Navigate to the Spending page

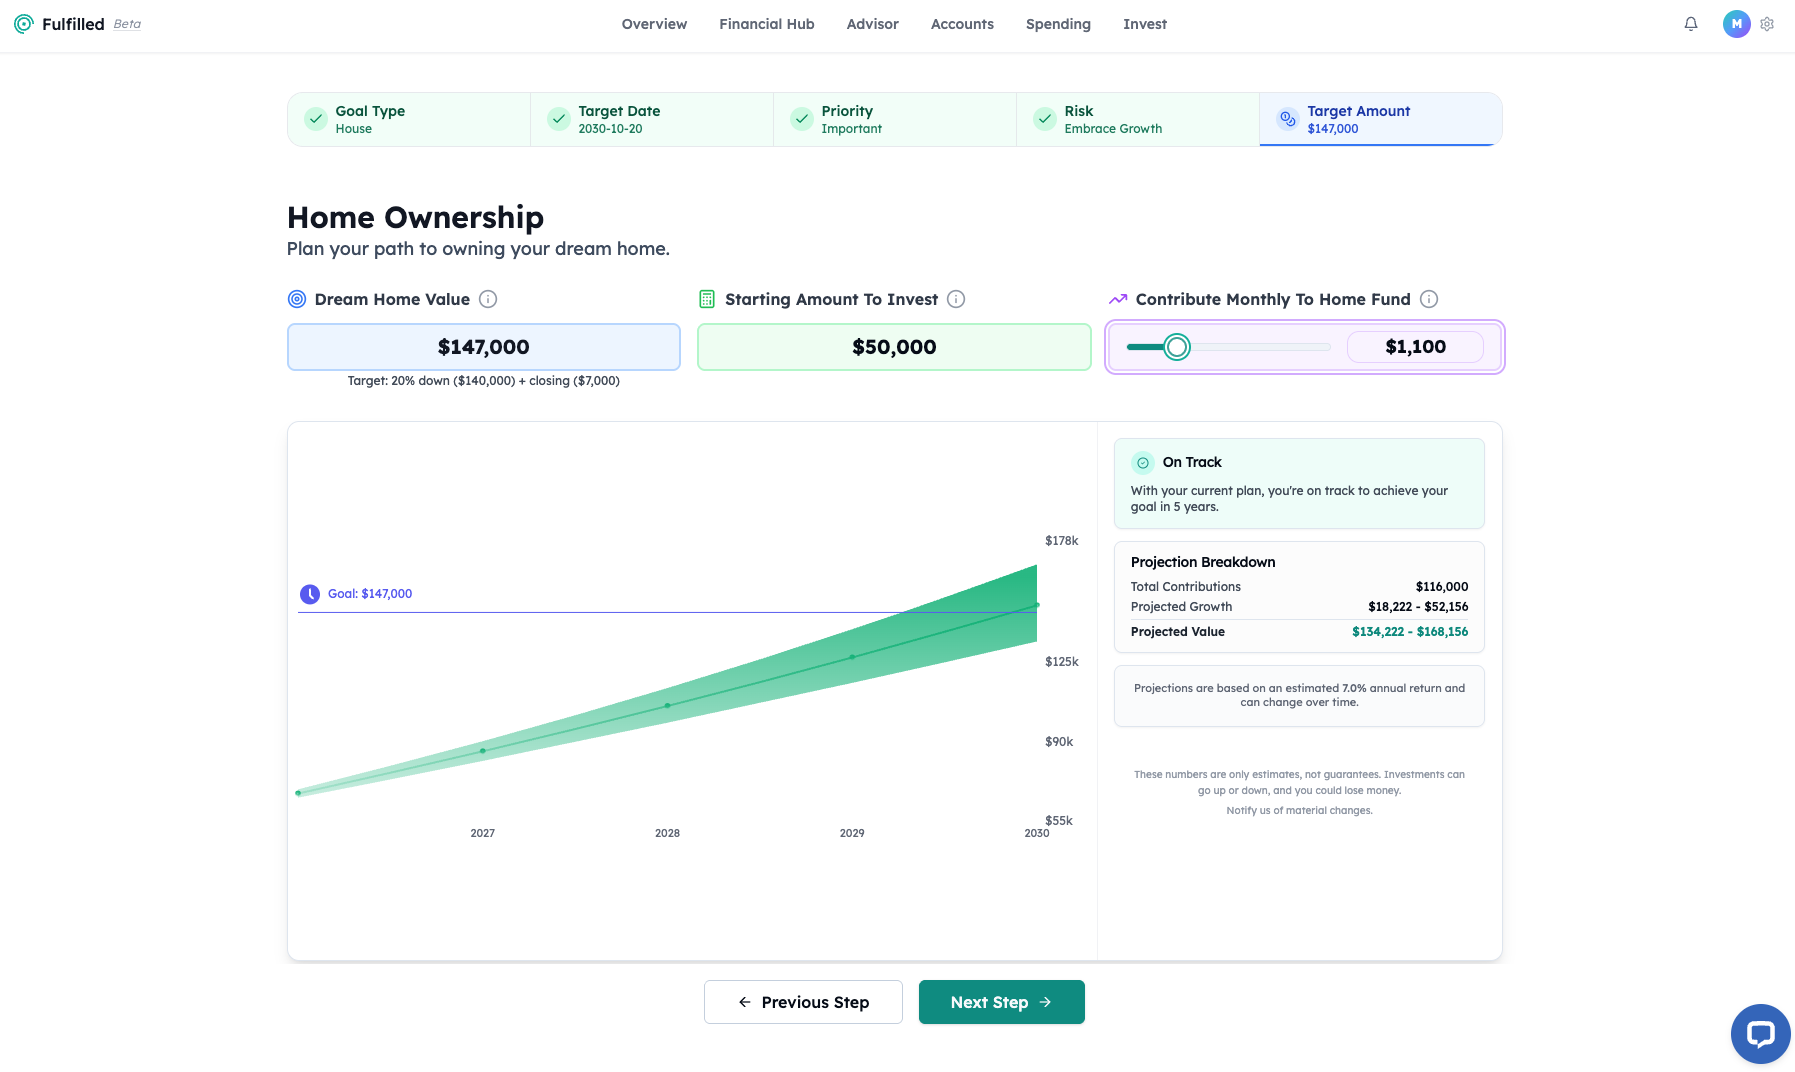pos(1058,24)
